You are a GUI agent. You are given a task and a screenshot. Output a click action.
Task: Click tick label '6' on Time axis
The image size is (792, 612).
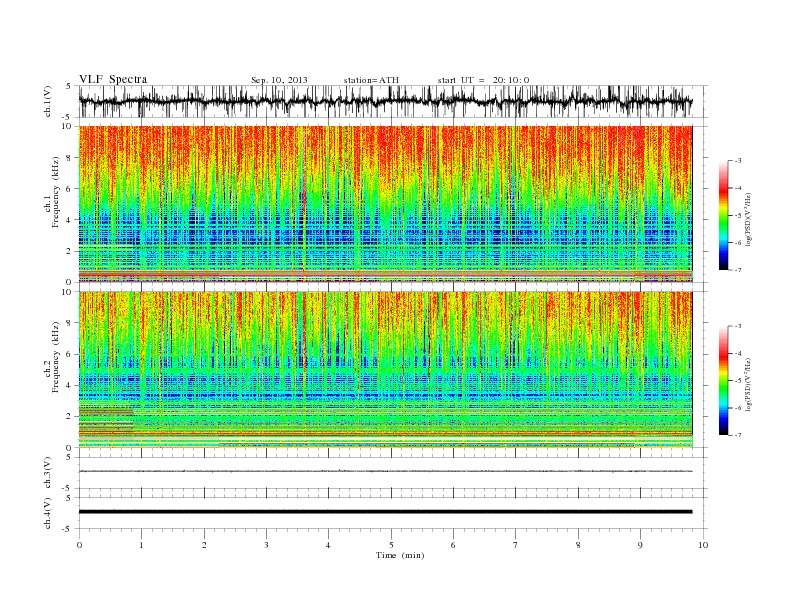pos(453,545)
